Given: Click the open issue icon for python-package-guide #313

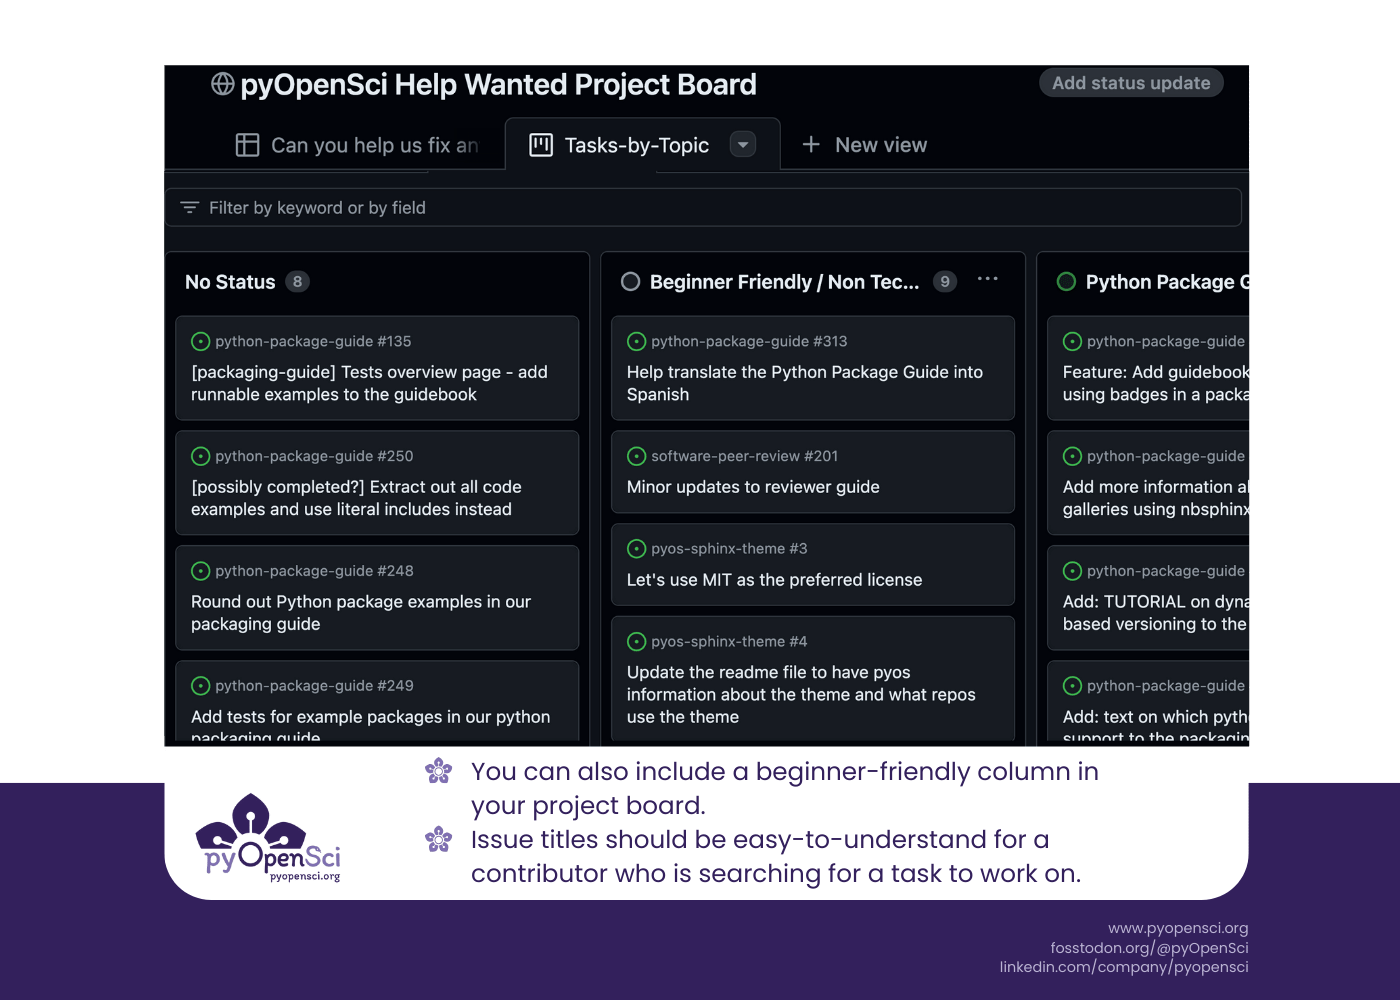Looking at the screenshot, I should 636,341.
